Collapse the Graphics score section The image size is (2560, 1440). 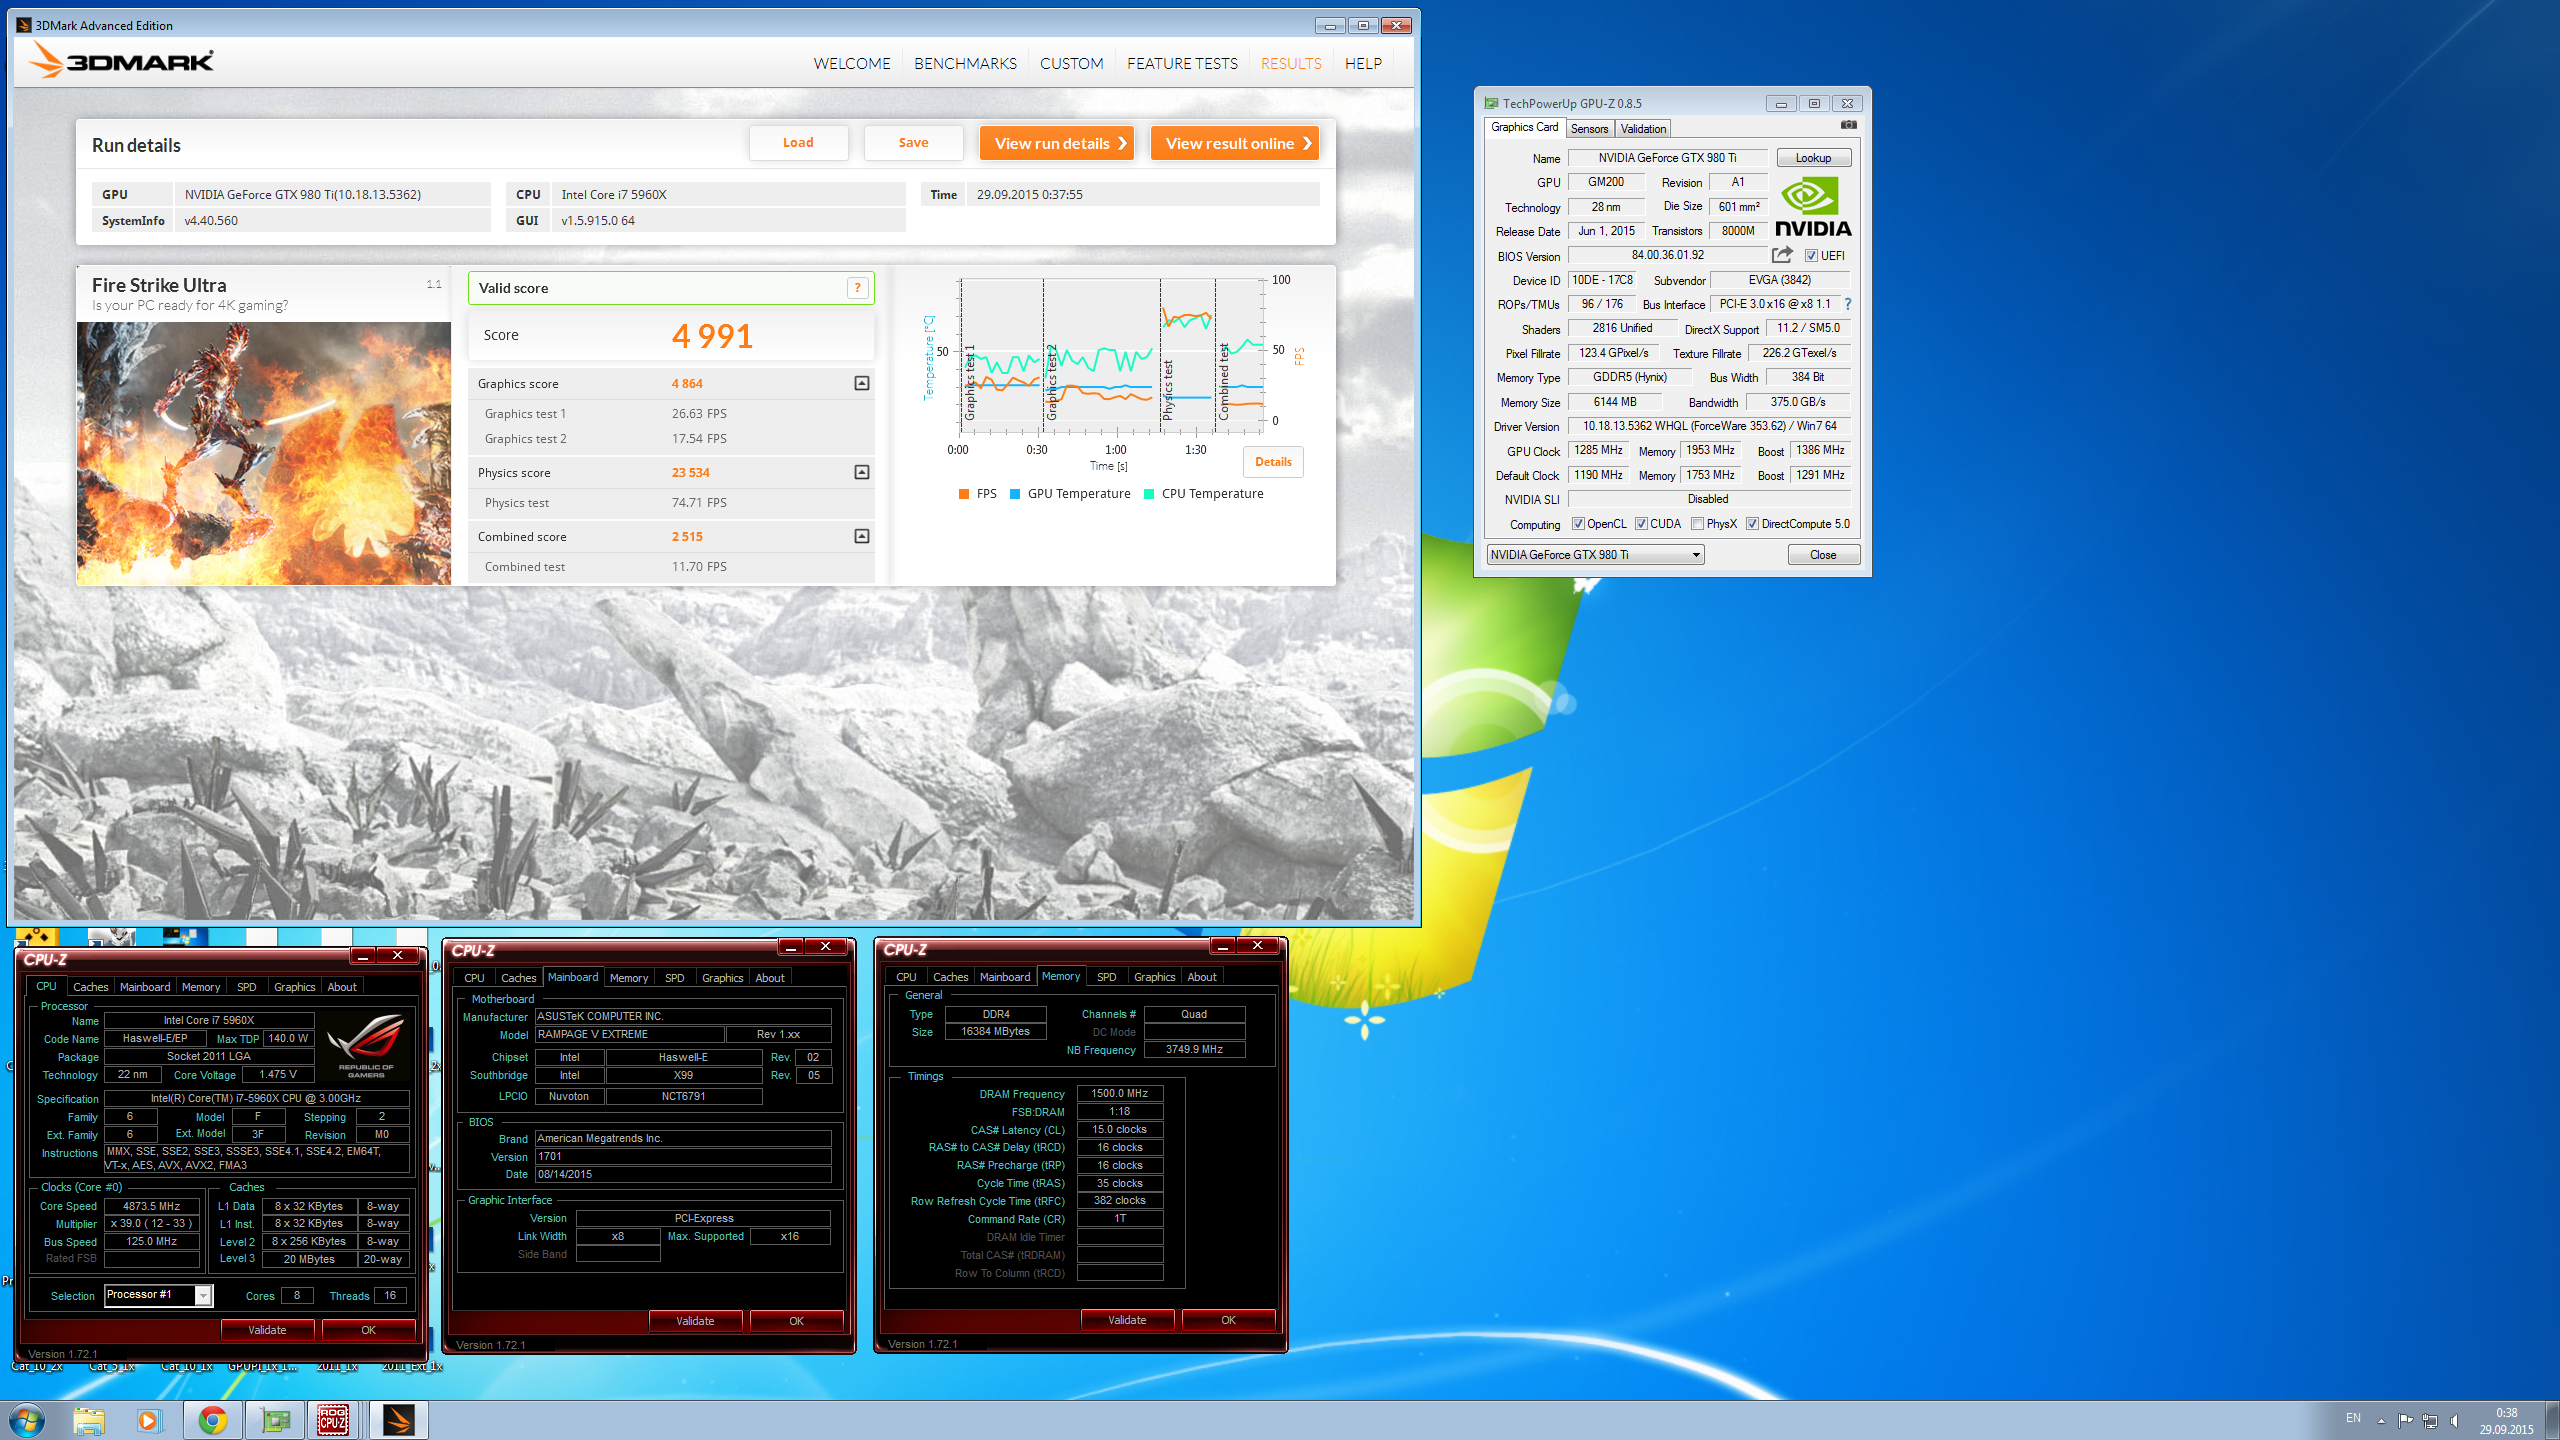click(x=861, y=384)
